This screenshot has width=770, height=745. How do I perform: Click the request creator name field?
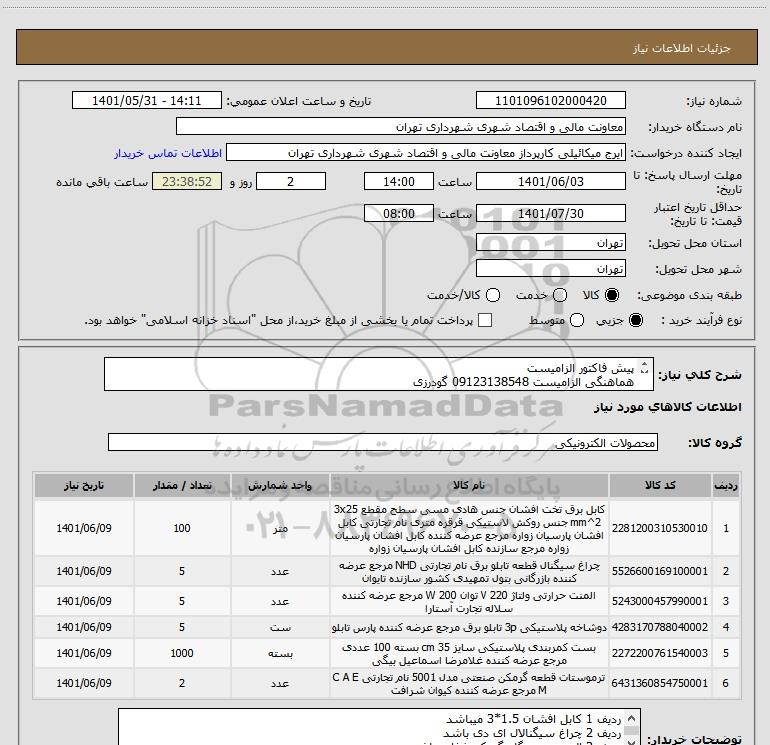point(426,153)
